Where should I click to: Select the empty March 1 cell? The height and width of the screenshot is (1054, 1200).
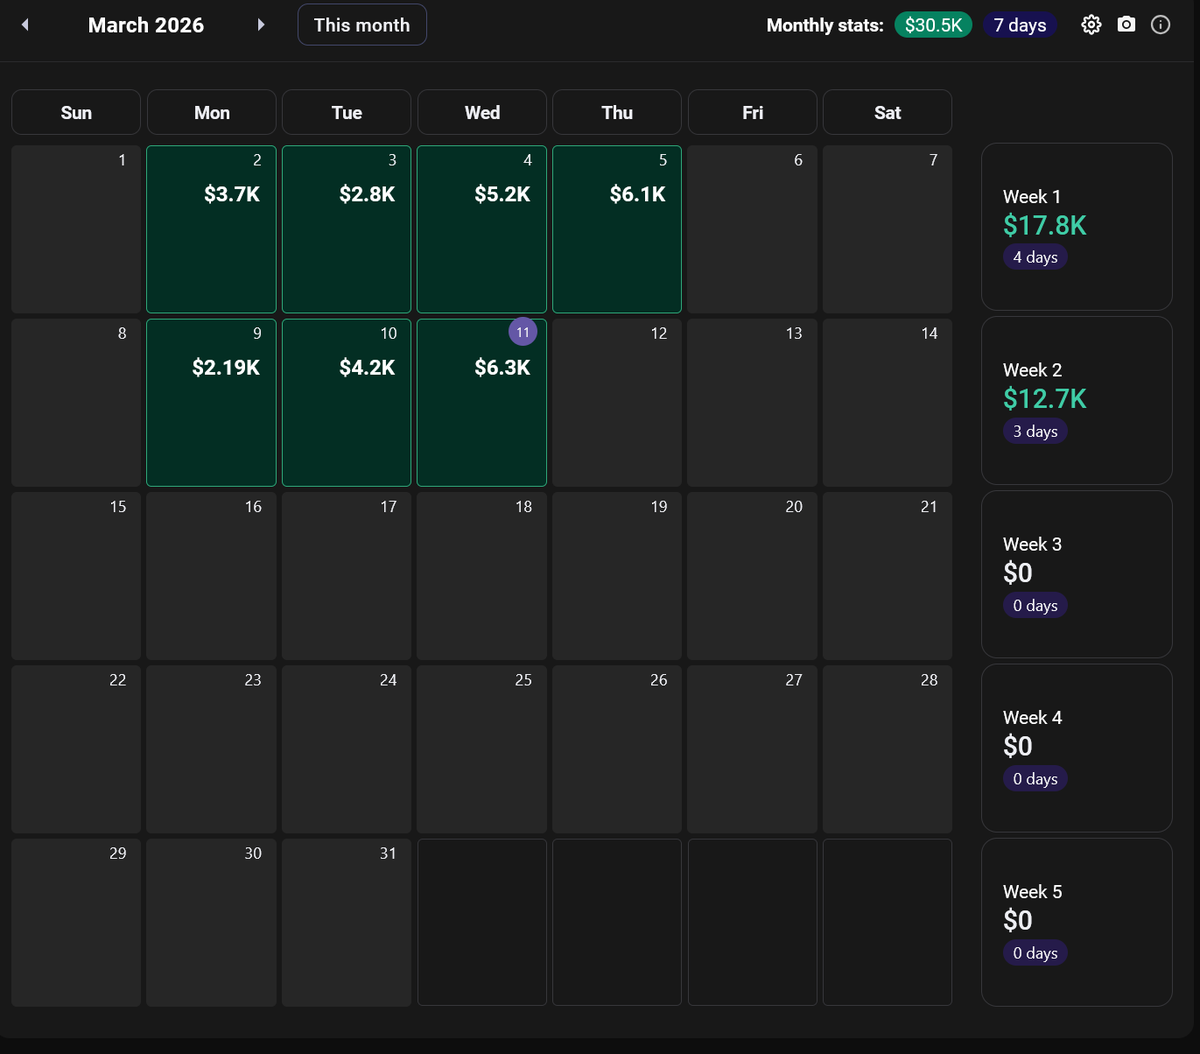click(76, 229)
